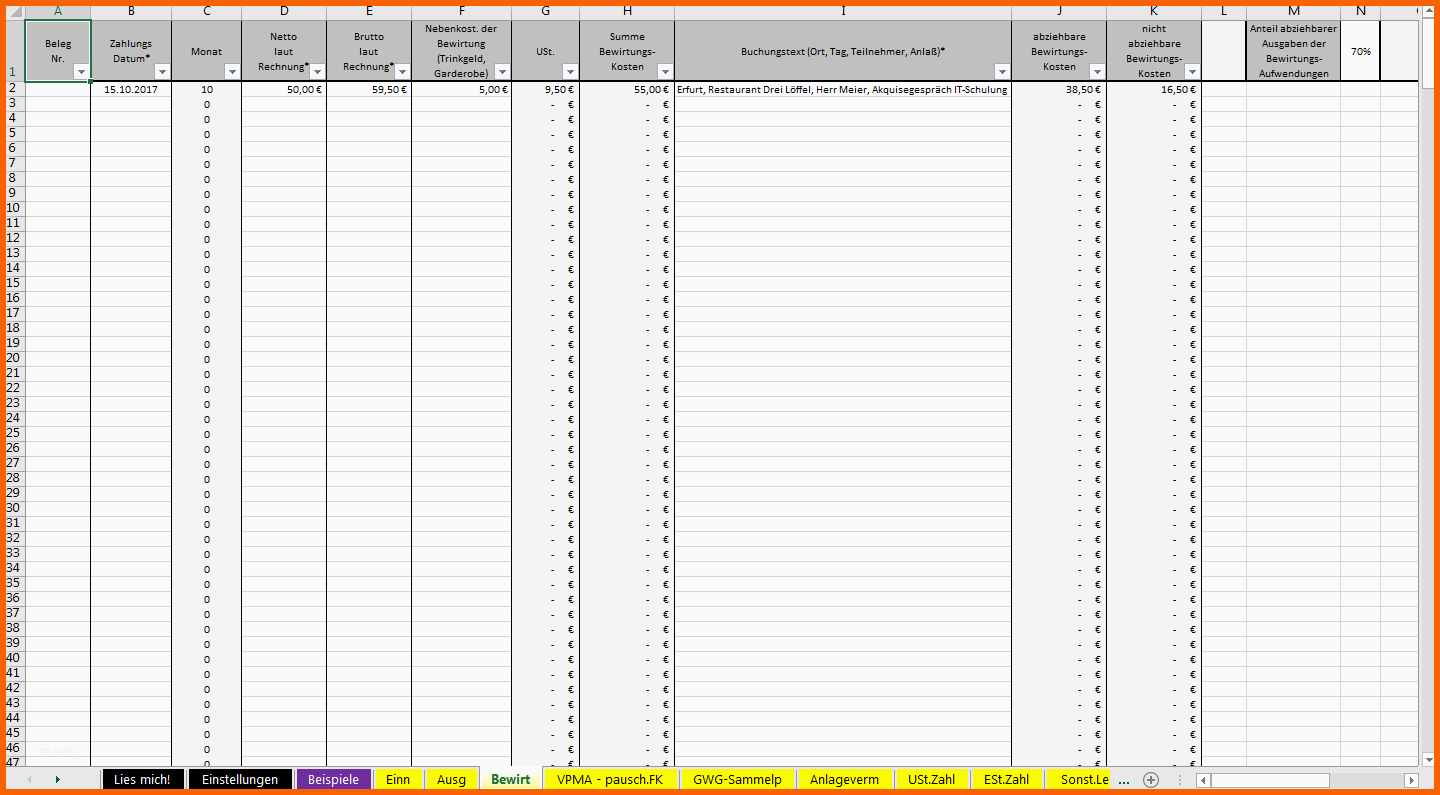1440x795 pixels.
Task: Click the 55,00 € Summe cell
Action: [627, 89]
